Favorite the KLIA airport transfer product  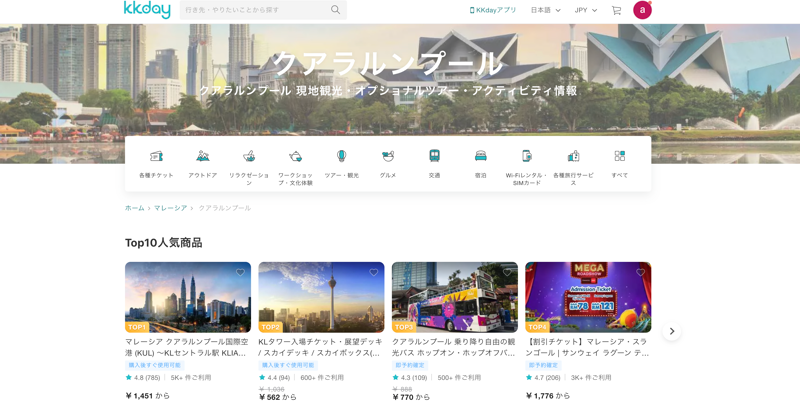click(x=240, y=273)
